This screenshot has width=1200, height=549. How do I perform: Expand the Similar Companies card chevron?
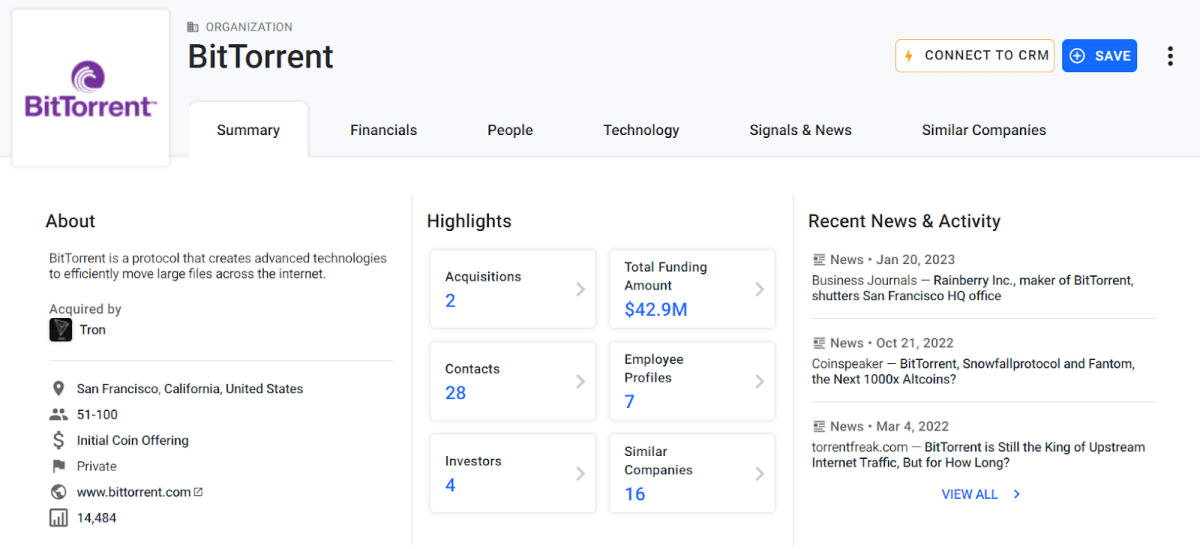pos(759,473)
